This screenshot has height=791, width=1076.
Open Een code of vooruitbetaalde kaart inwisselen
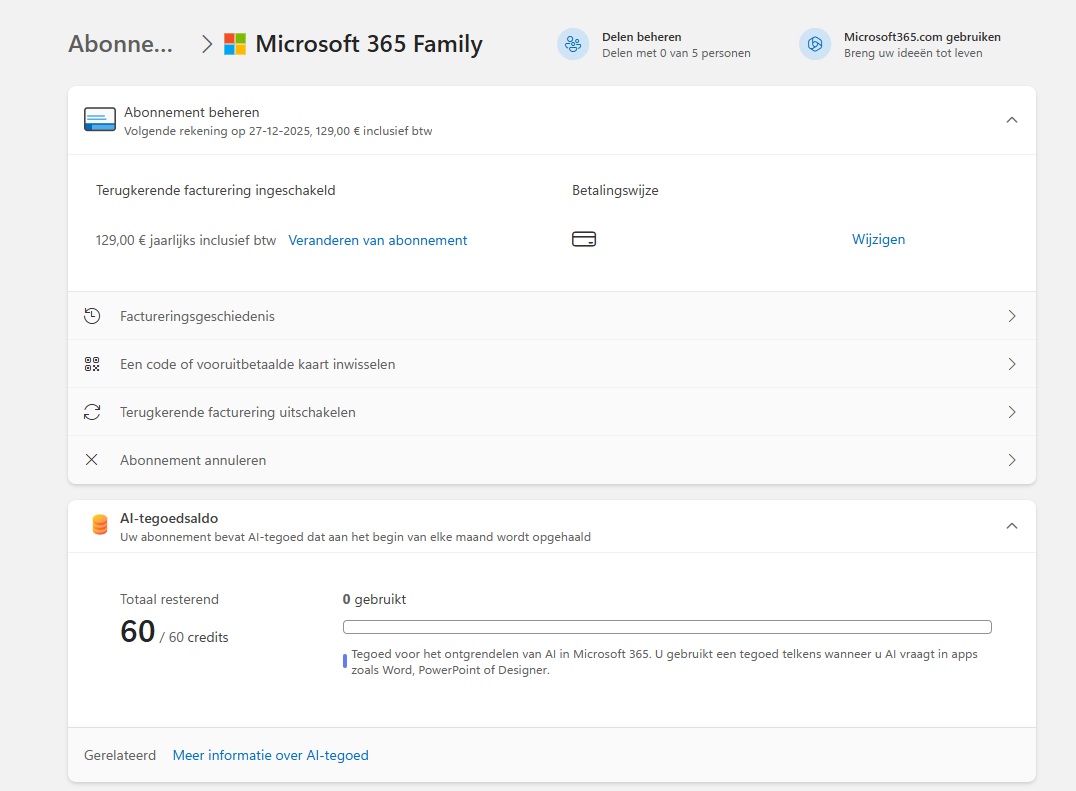coord(552,364)
